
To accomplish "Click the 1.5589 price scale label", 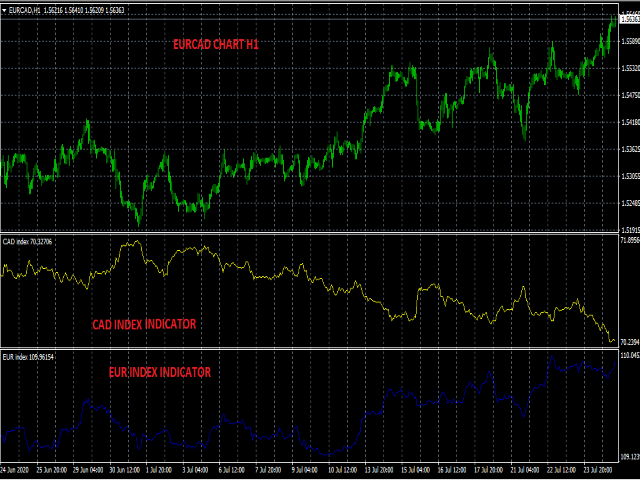I will coord(631,41).
